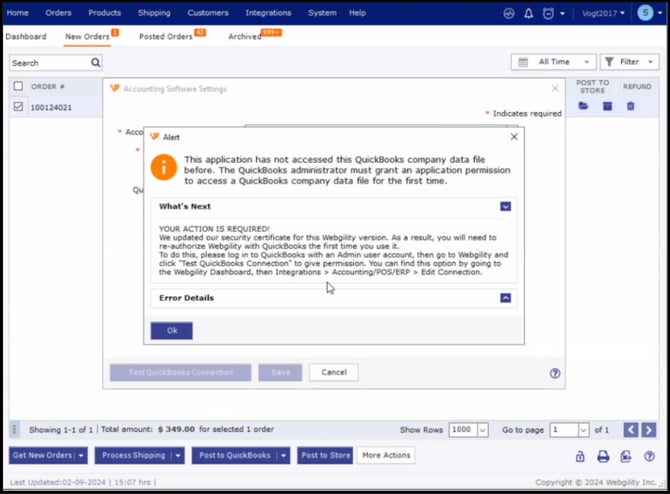
Task: Uncheck order 100124021 checkbox
Action: tap(18, 106)
